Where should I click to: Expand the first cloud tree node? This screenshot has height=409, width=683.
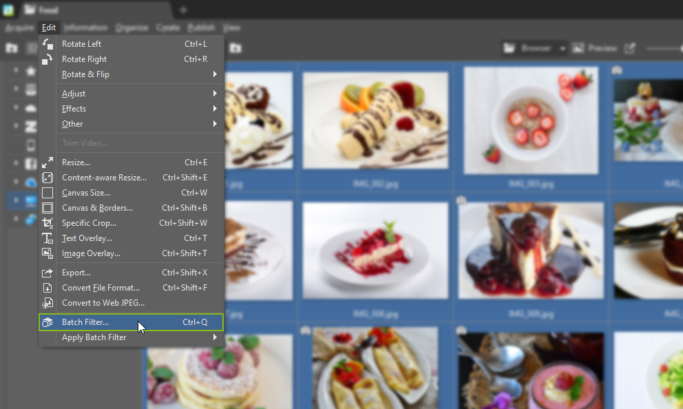[x=16, y=107]
